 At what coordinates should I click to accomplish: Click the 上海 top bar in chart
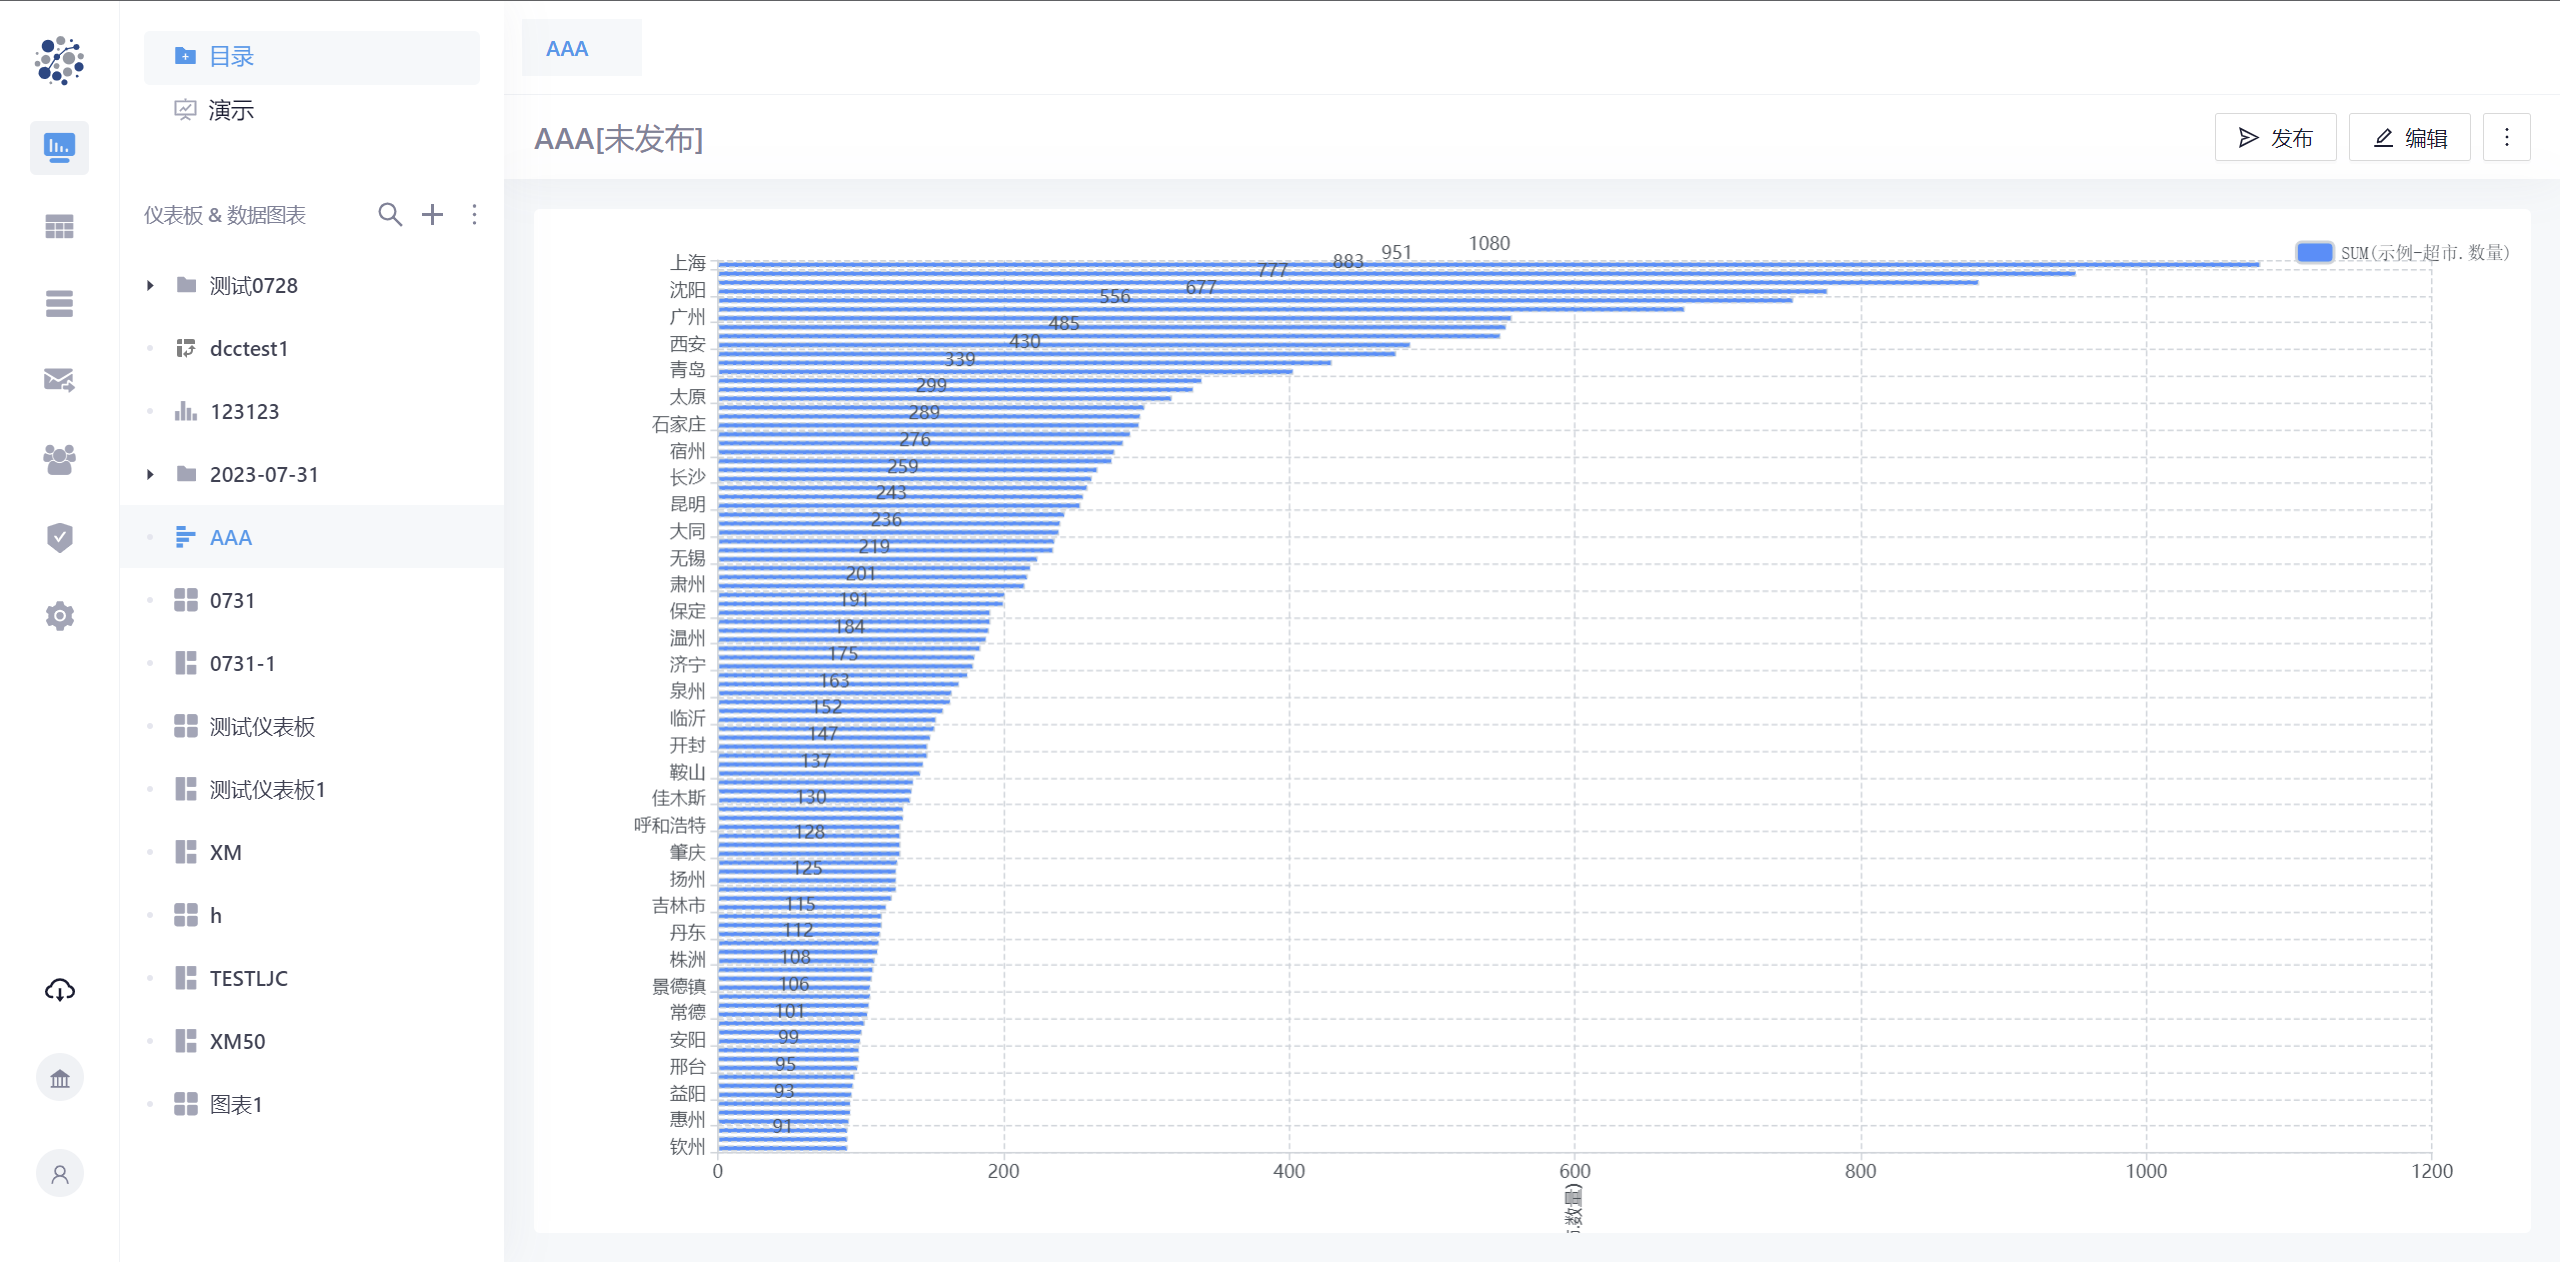[1488, 264]
